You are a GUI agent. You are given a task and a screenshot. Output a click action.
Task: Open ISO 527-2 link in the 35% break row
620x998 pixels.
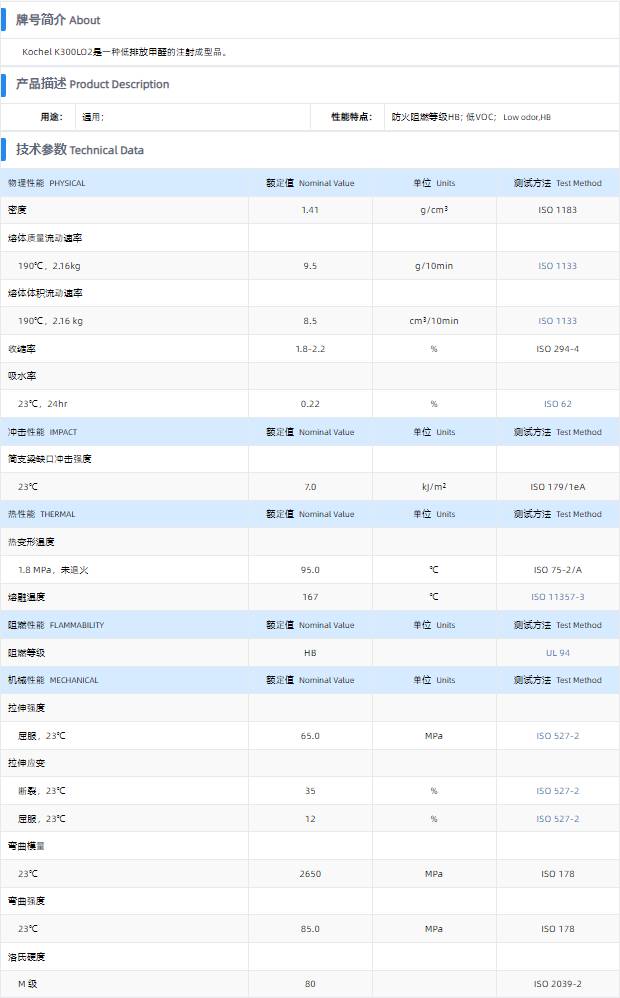557,791
